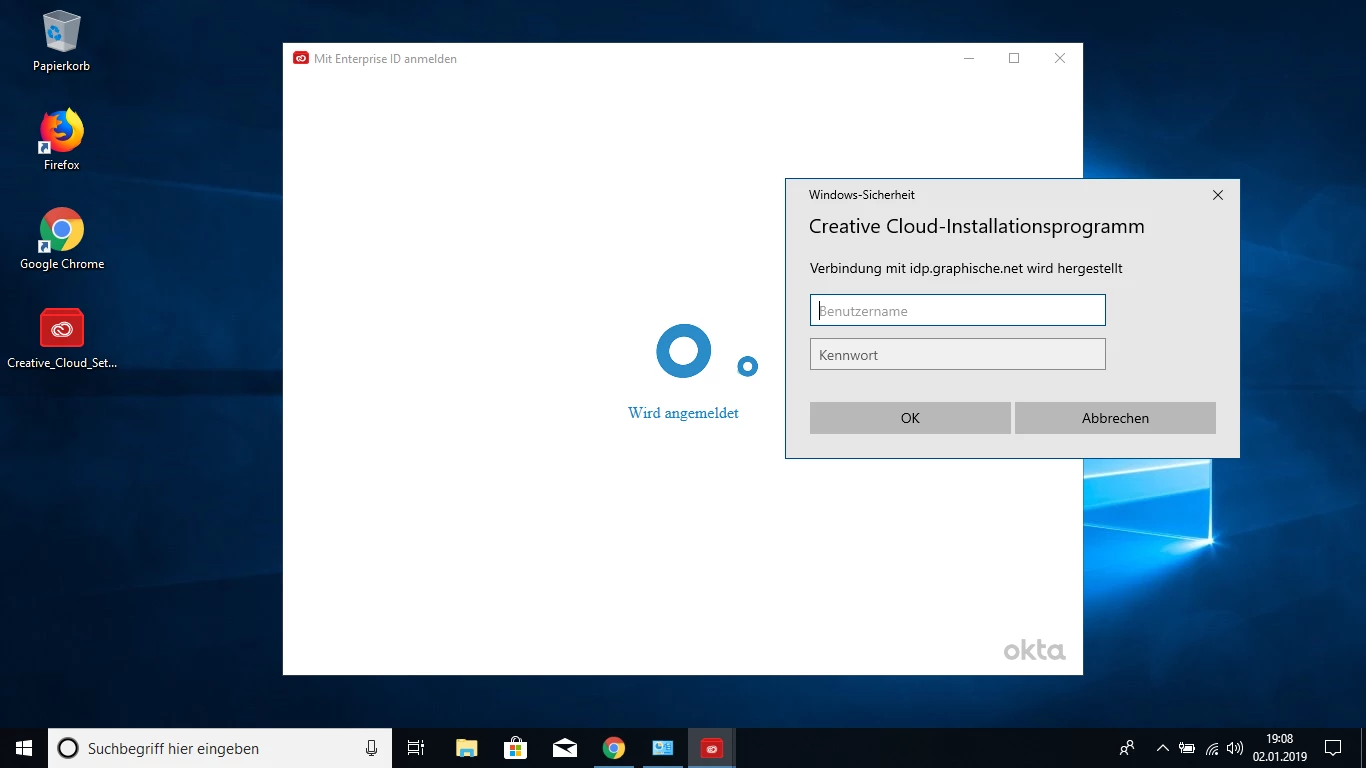Open the Wi-Fi network tray icon
Screen dimensions: 1366x768
point(1212,748)
